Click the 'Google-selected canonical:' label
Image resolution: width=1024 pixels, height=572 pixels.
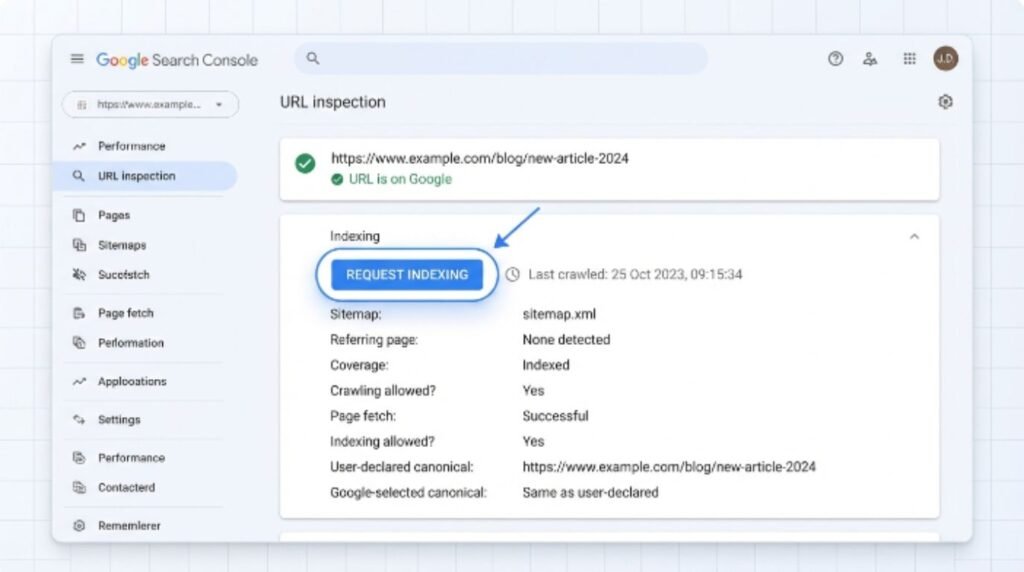click(x=408, y=492)
